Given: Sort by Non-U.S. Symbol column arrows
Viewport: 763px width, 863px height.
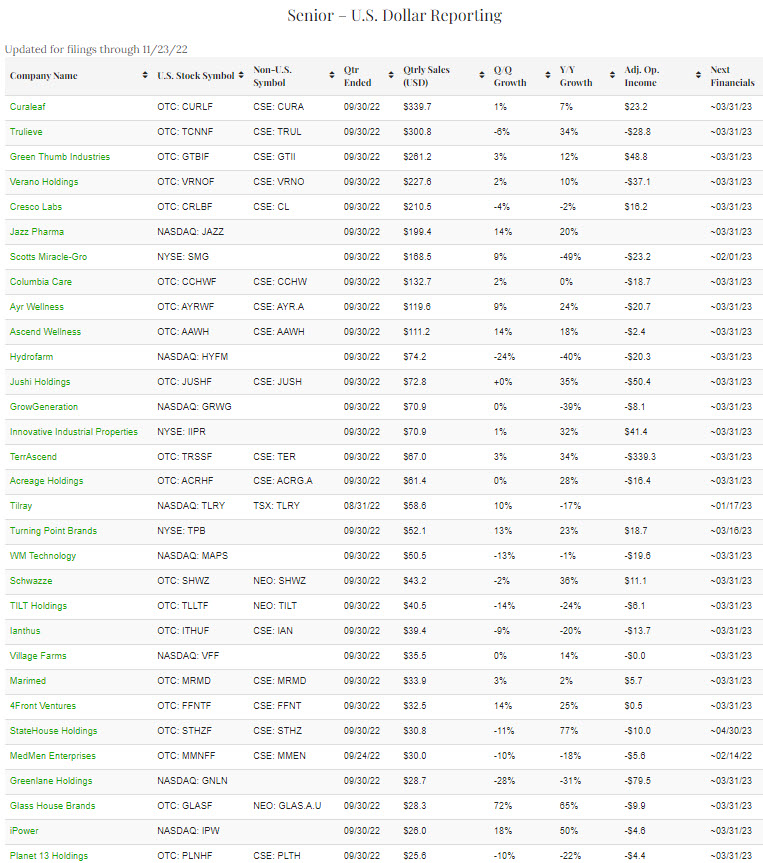Looking at the screenshot, I should [332, 76].
